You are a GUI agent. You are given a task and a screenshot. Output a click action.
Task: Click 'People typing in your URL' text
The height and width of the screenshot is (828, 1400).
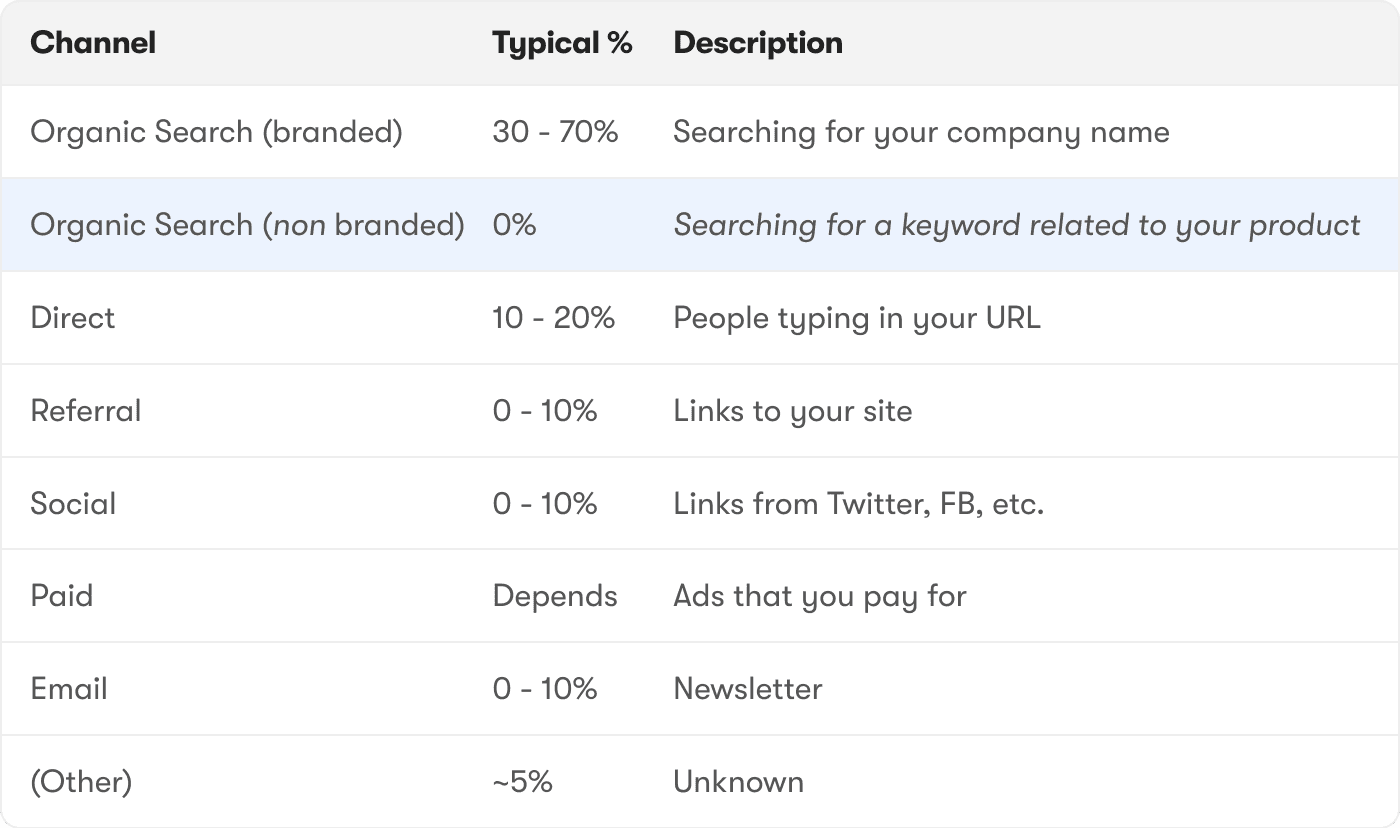tap(857, 318)
